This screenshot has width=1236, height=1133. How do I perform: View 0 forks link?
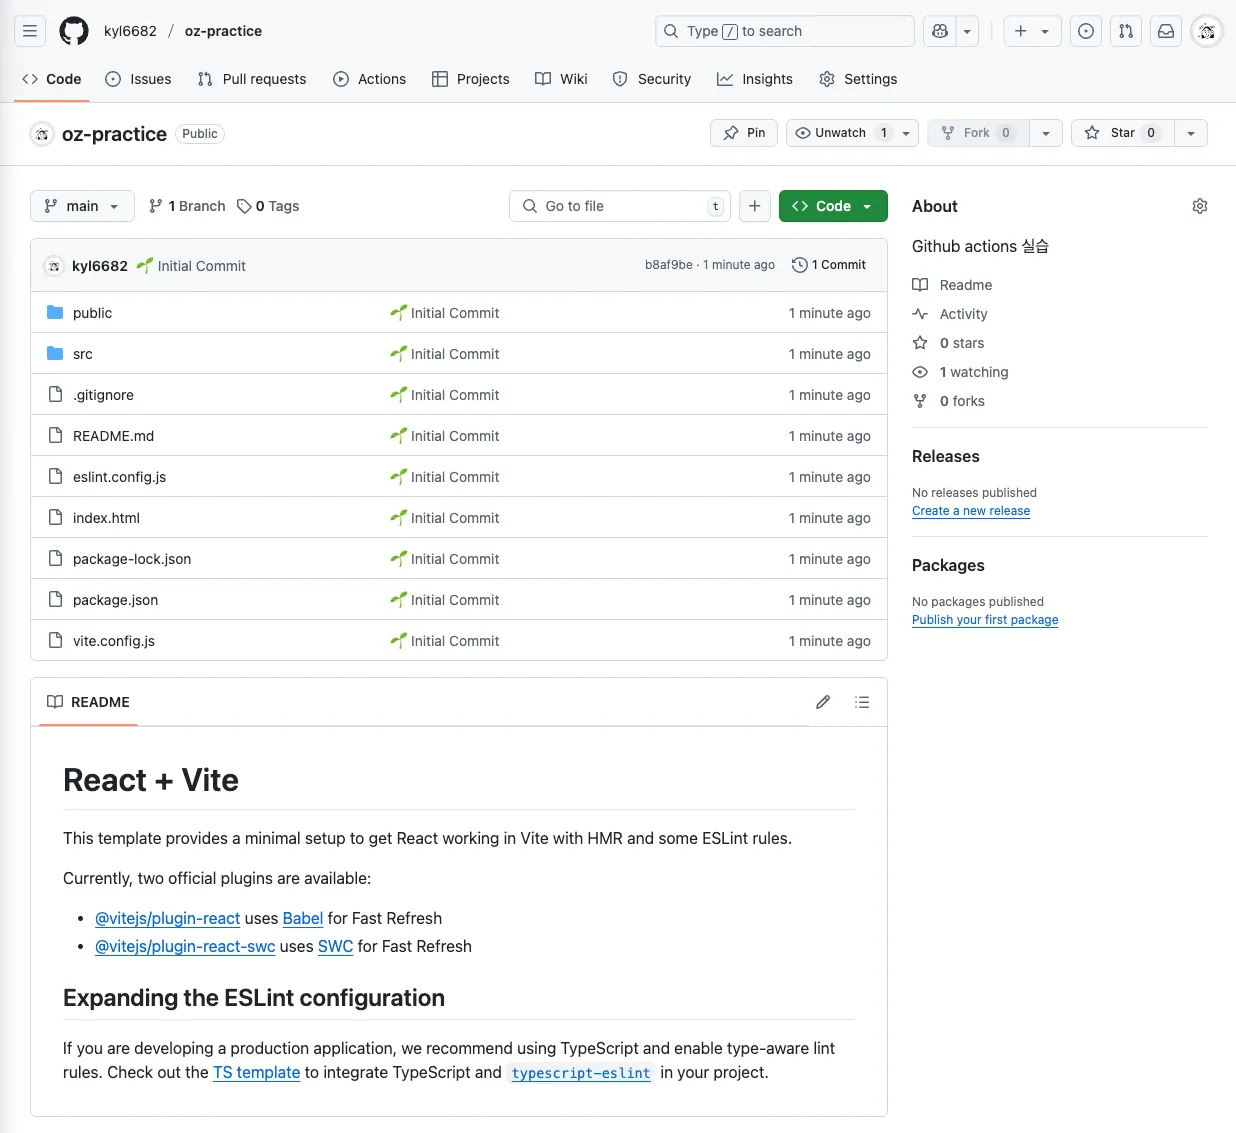[961, 401]
